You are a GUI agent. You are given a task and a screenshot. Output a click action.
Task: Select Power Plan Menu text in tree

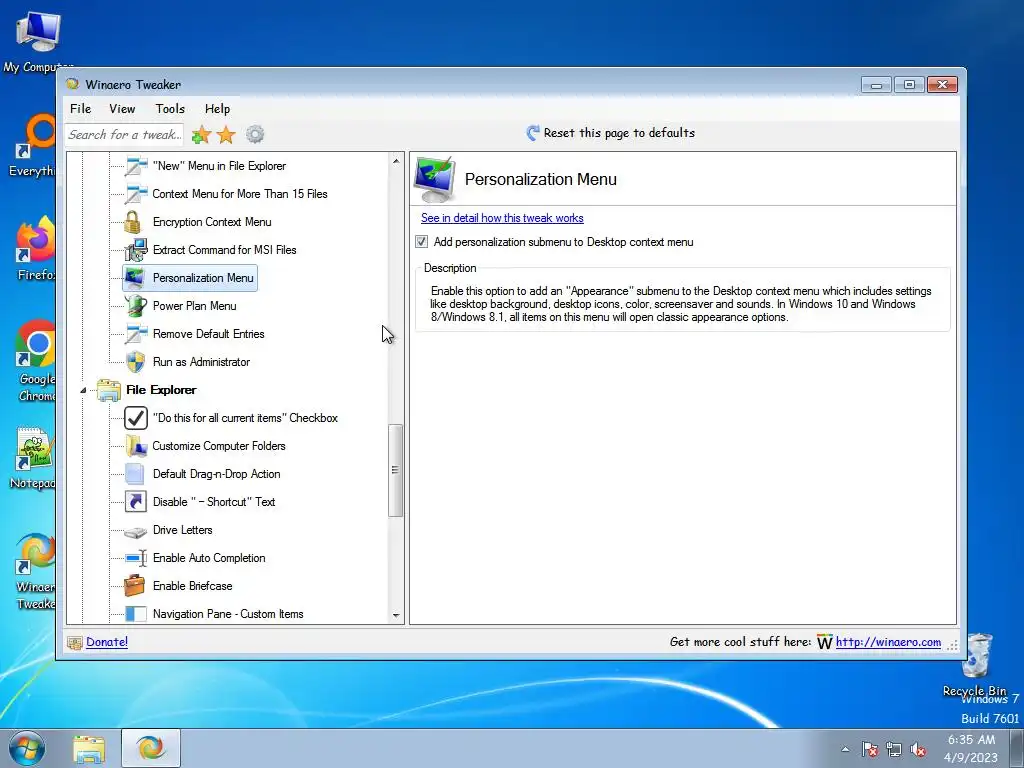pyautogui.click(x=195, y=306)
